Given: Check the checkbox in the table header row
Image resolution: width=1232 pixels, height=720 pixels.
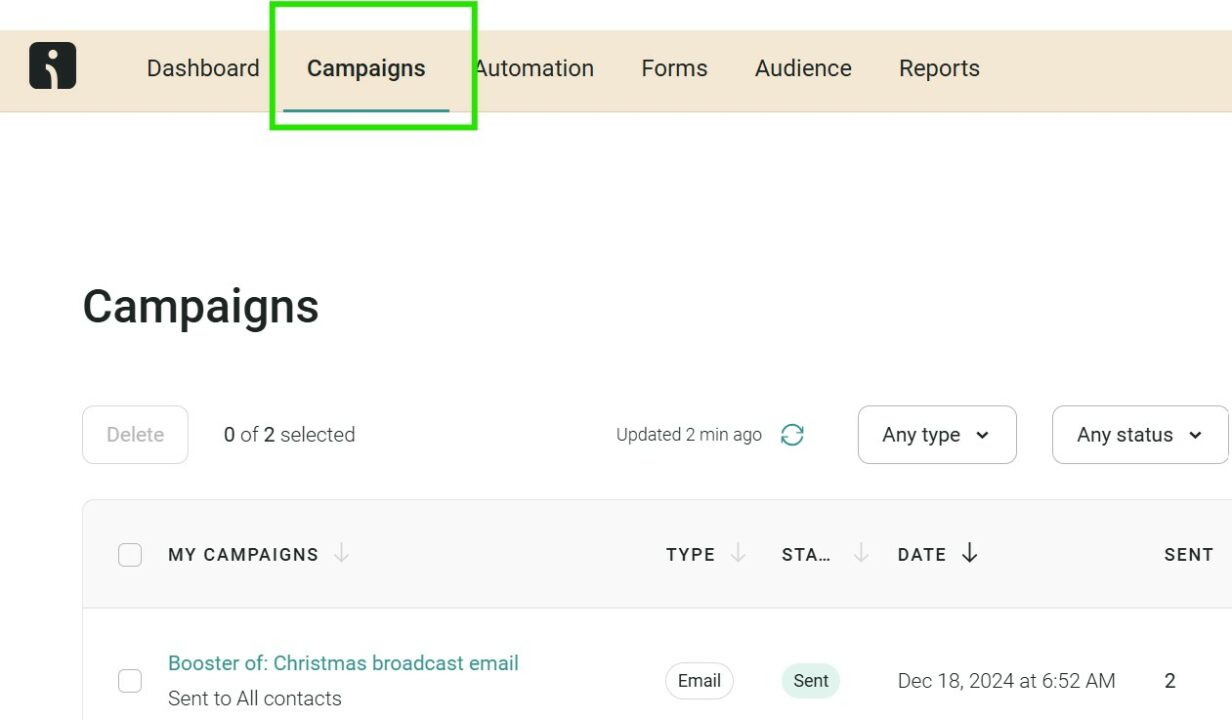Looking at the screenshot, I should coord(129,554).
